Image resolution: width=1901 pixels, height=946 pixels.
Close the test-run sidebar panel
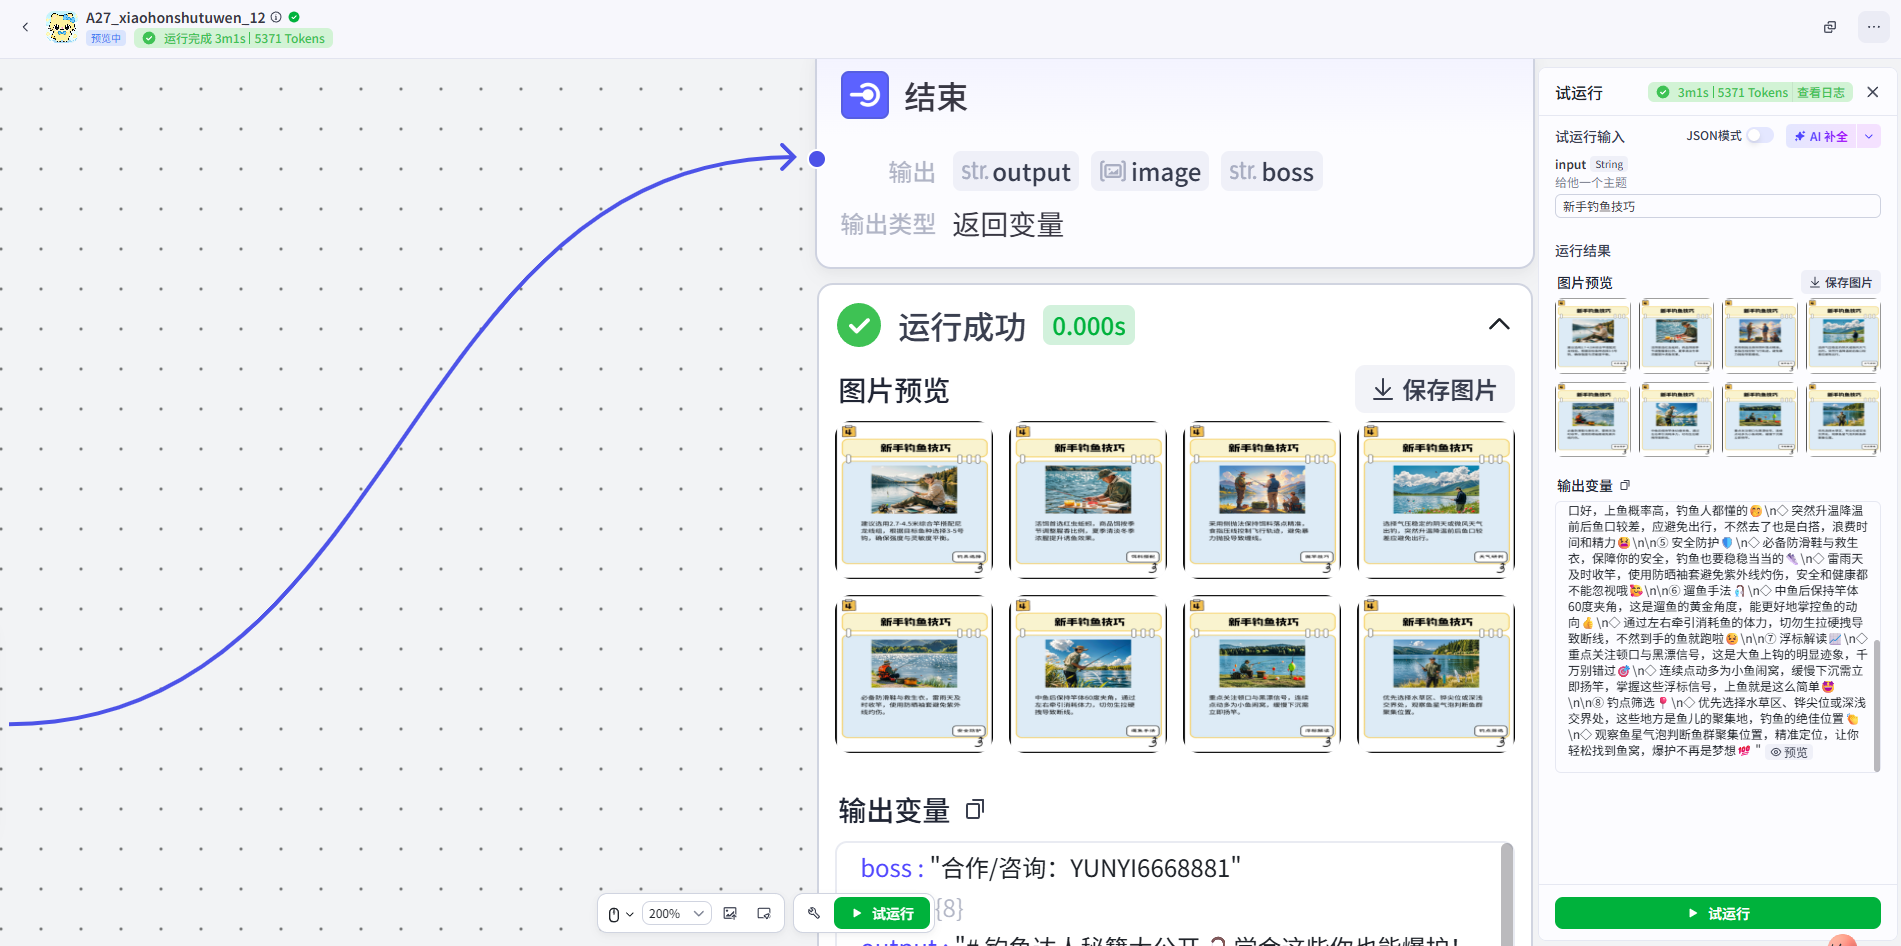pyautogui.click(x=1873, y=92)
